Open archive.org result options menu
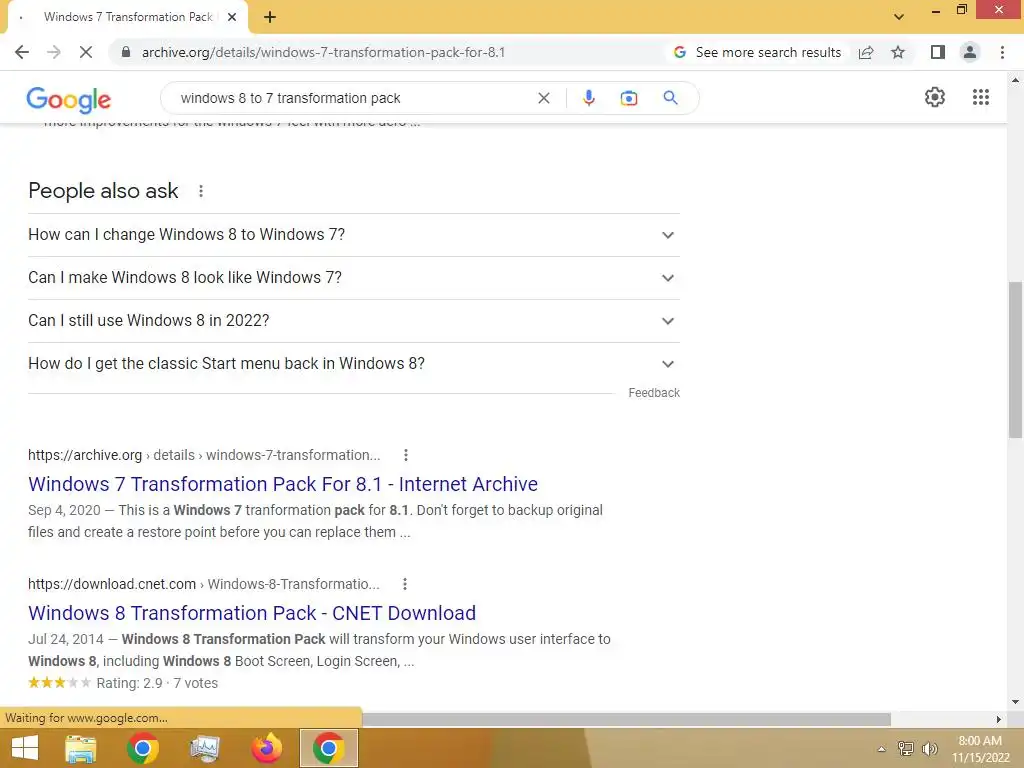 pos(406,455)
